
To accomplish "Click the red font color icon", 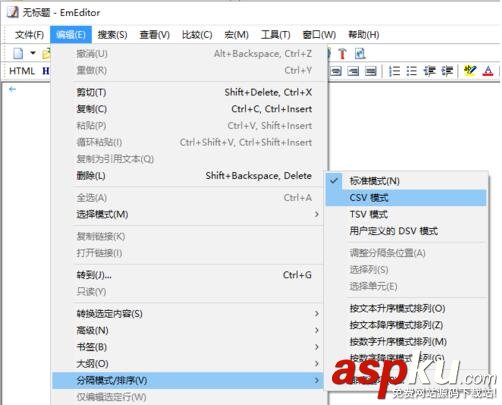I will point(488,71).
